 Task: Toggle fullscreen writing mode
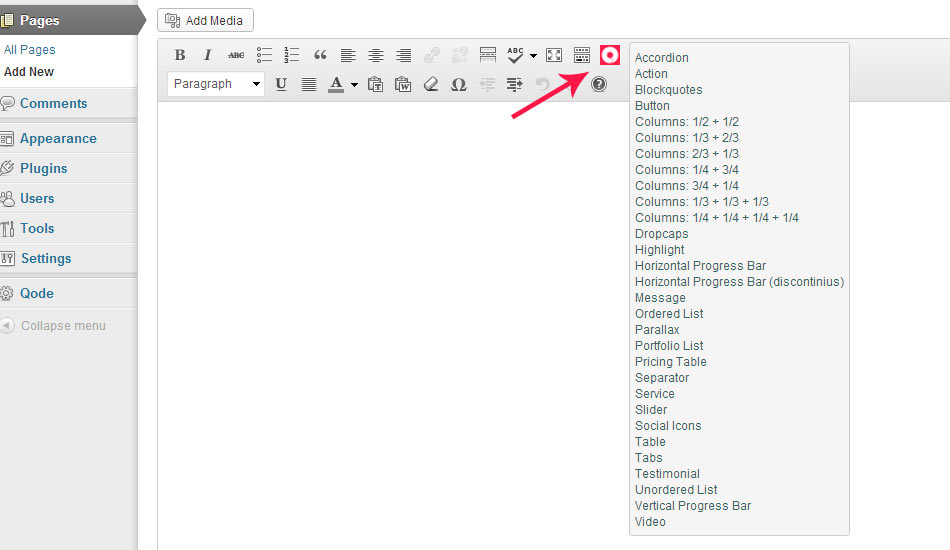[x=554, y=55]
